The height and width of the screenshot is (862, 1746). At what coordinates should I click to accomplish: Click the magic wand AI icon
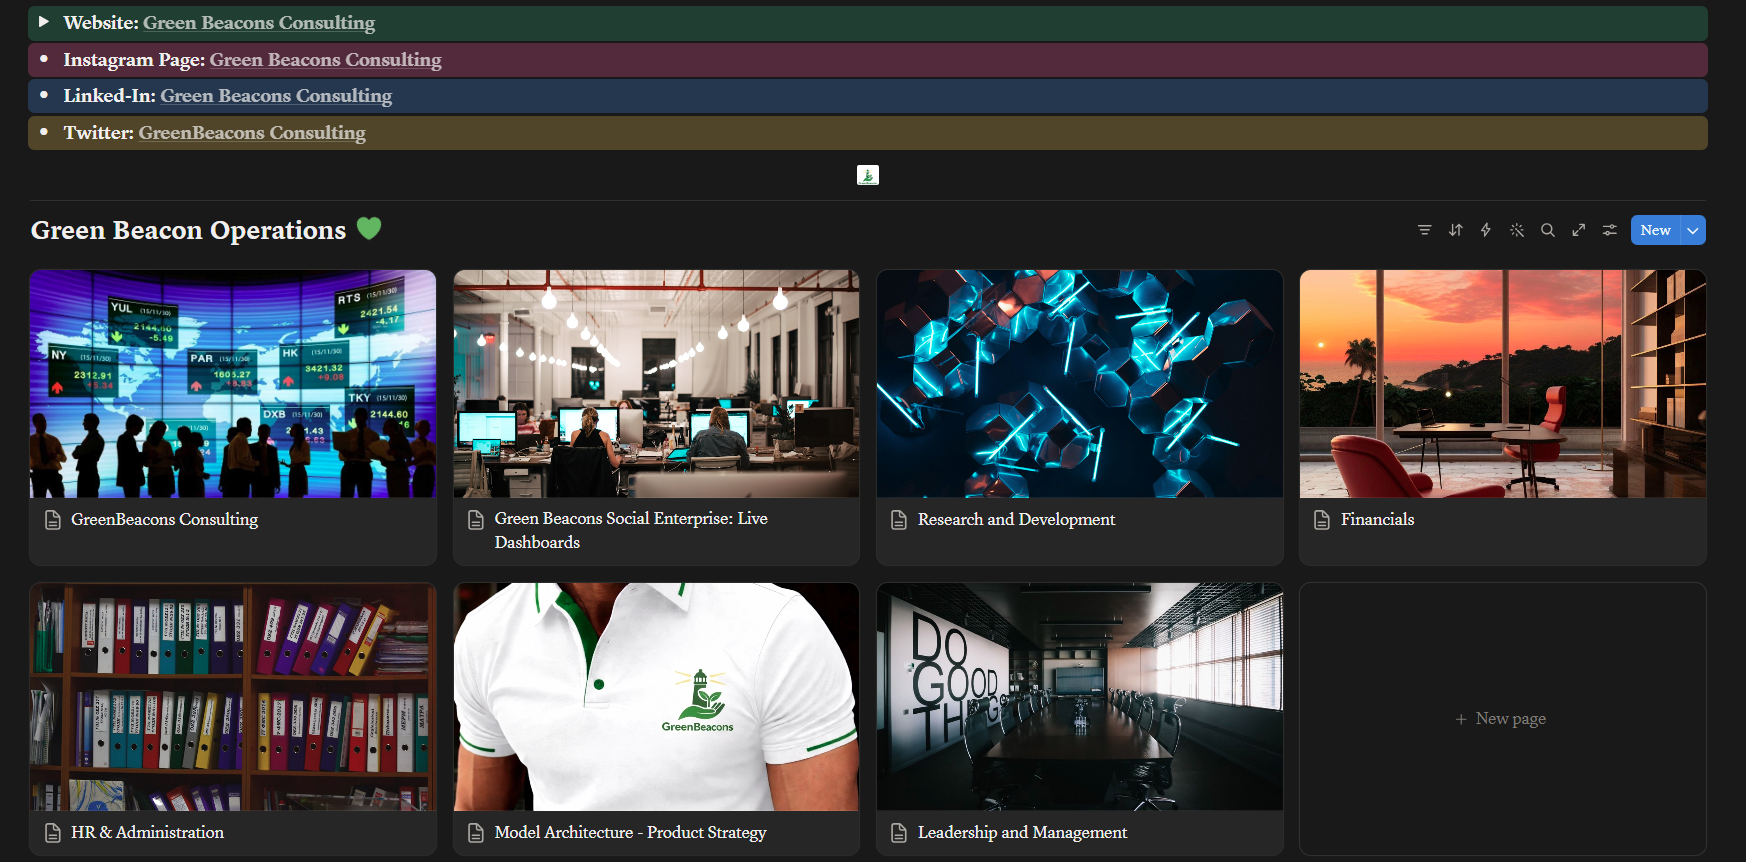[1517, 230]
